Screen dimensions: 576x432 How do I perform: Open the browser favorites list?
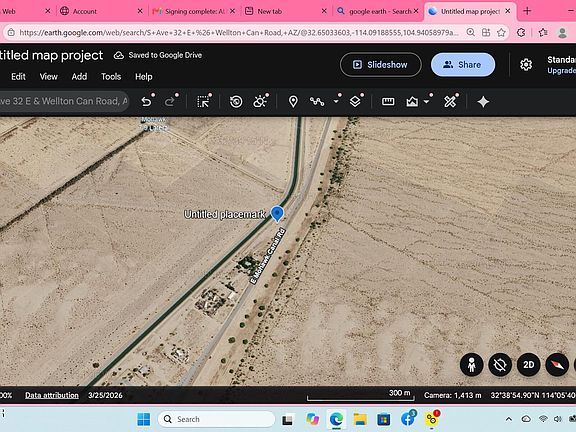(x=543, y=33)
